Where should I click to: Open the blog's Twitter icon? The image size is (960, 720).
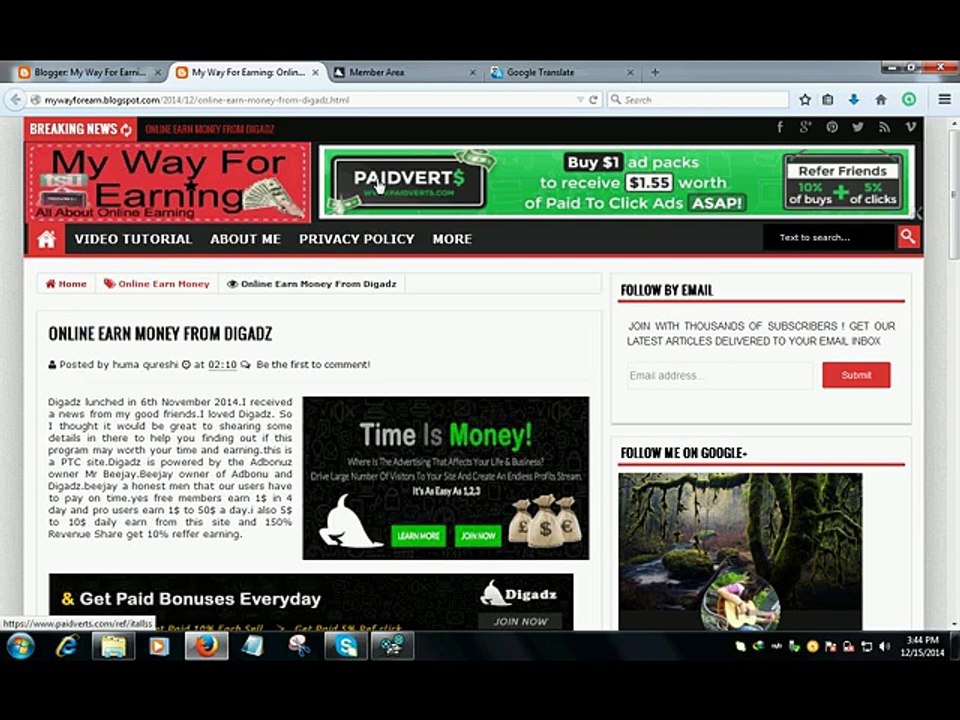pyautogui.click(x=858, y=127)
